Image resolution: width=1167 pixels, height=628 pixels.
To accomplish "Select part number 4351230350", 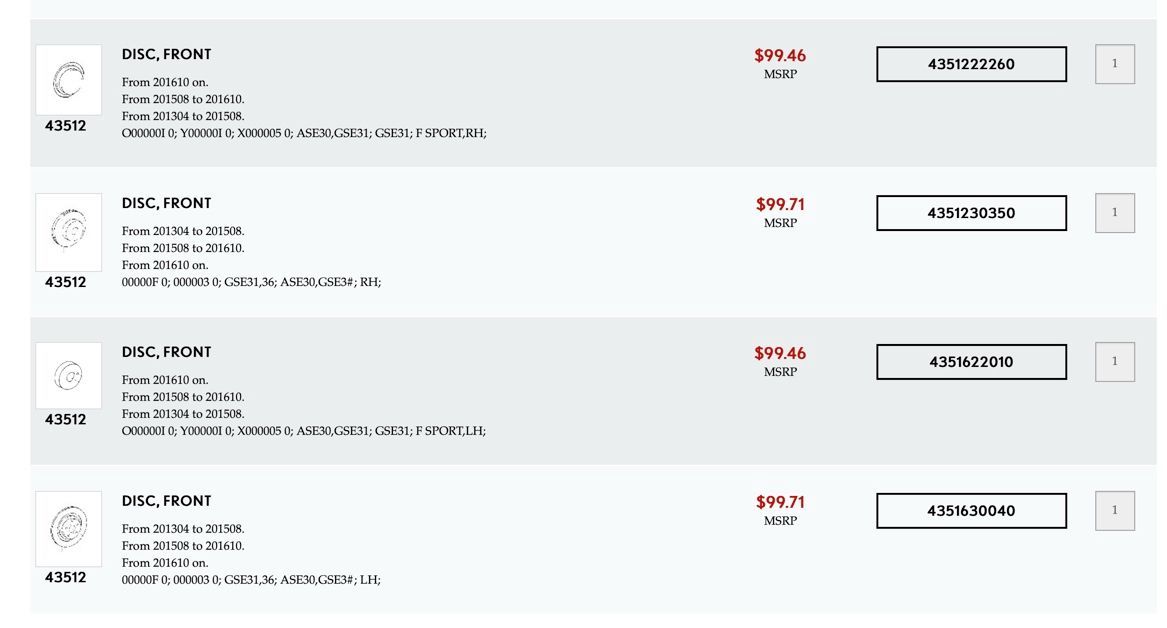I will (x=971, y=213).
